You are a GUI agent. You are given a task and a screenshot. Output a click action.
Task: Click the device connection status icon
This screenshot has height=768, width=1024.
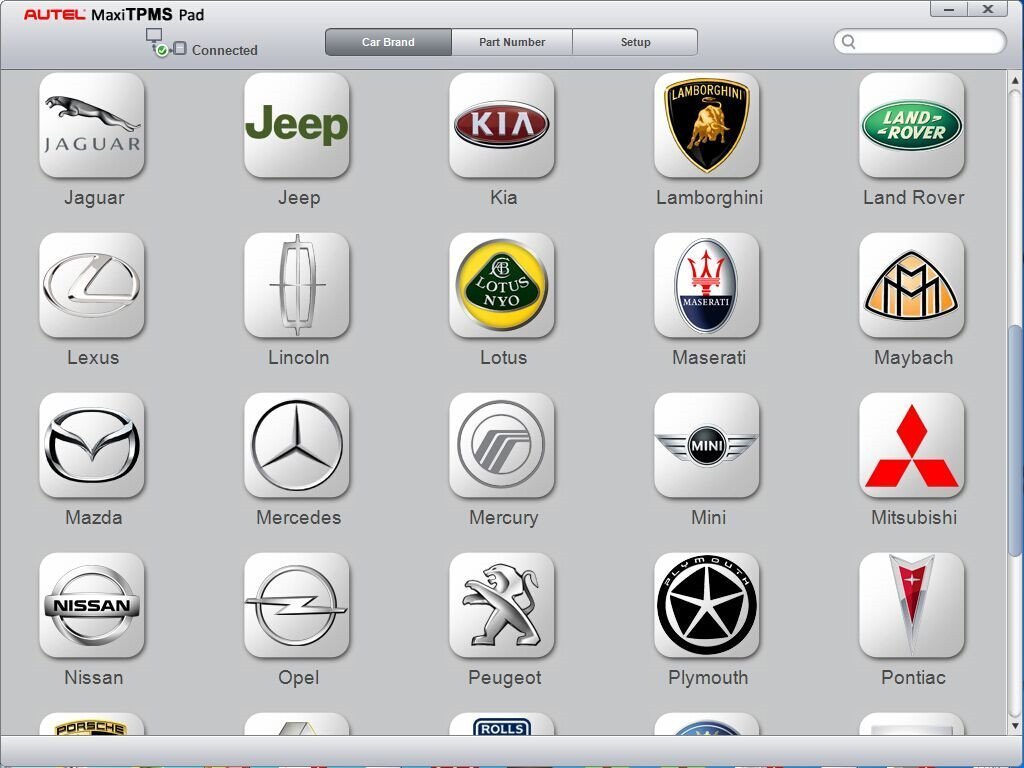(x=166, y=42)
